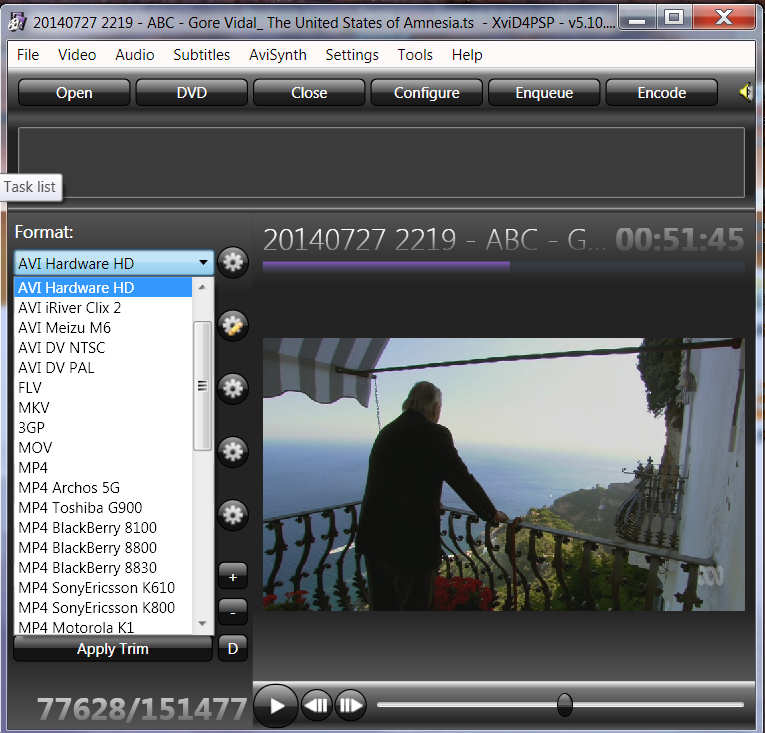Click the fifth gear settings icon
765x733 pixels.
pos(233,515)
